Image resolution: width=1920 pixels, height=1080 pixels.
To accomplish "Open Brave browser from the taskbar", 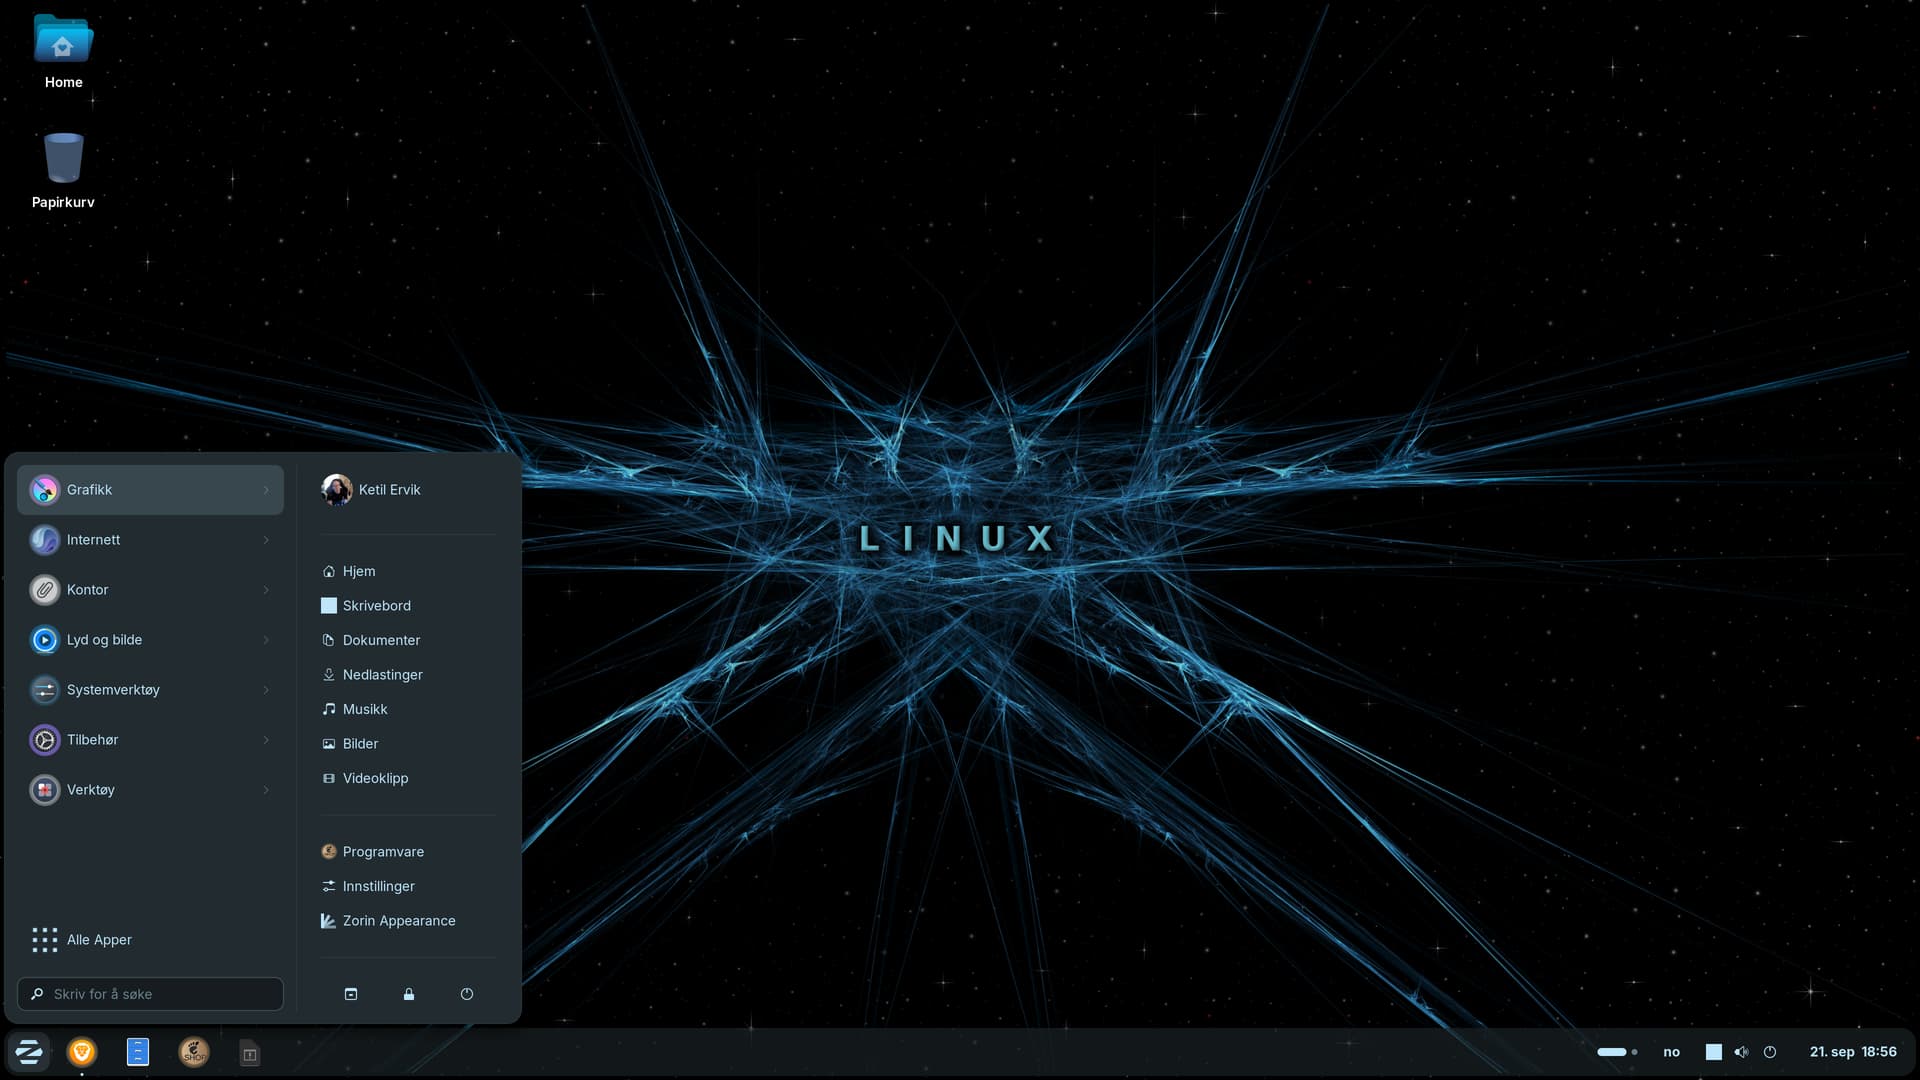I will pyautogui.click(x=82, y=1052).
